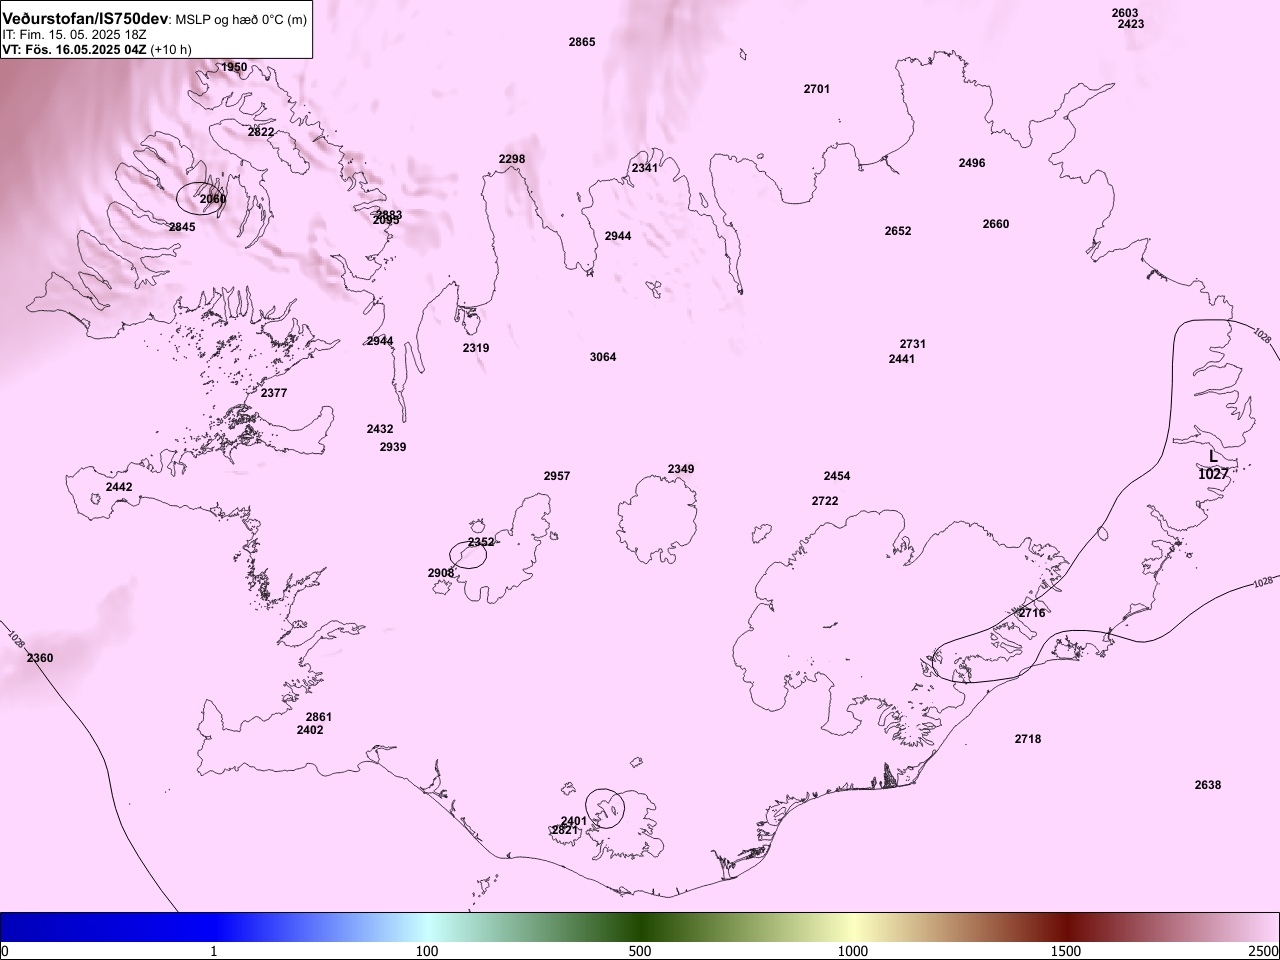Click the value 2496
The width and height of the screenshot is (1280, 960).
pos(972,163)
